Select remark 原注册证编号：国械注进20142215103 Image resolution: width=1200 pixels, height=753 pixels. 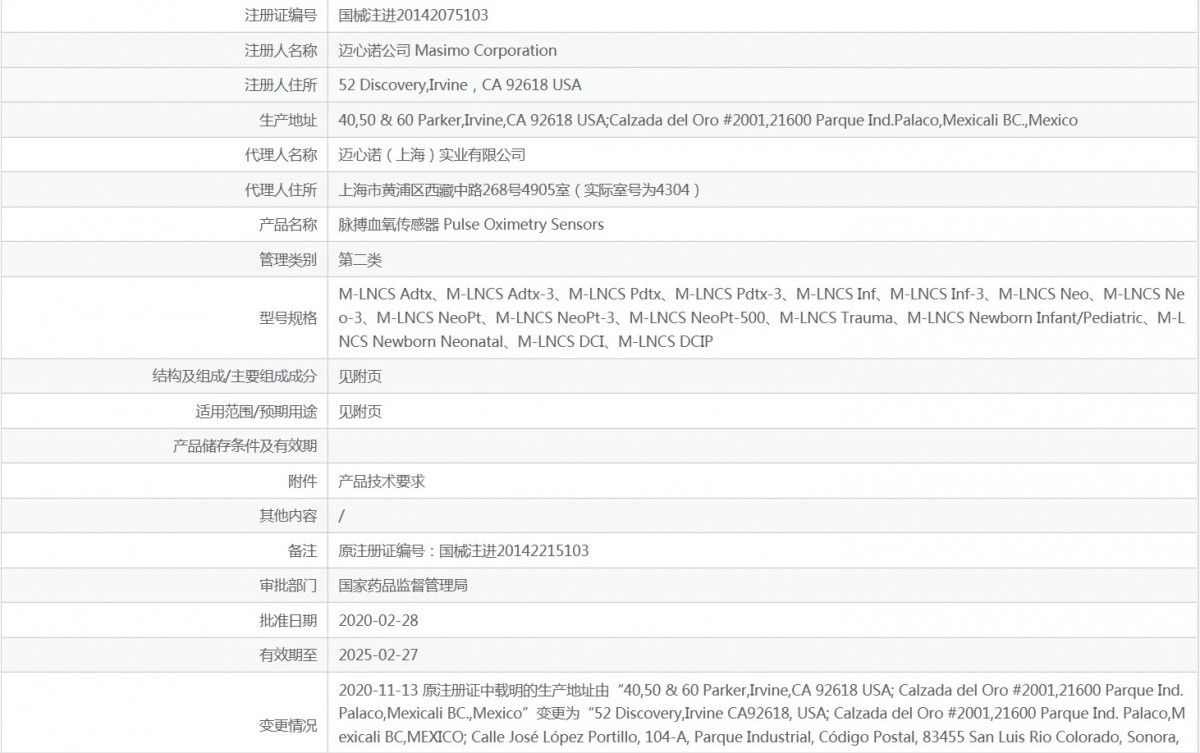(x=464, y=551)
